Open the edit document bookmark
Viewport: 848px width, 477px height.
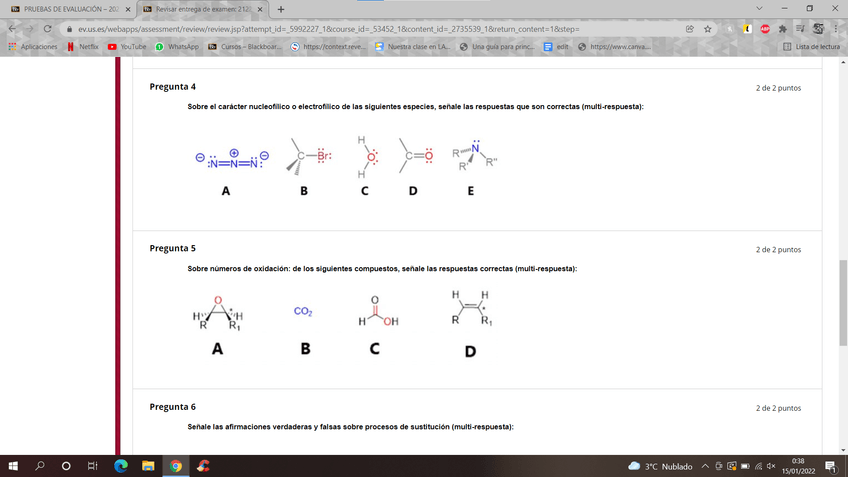[556, 47]
